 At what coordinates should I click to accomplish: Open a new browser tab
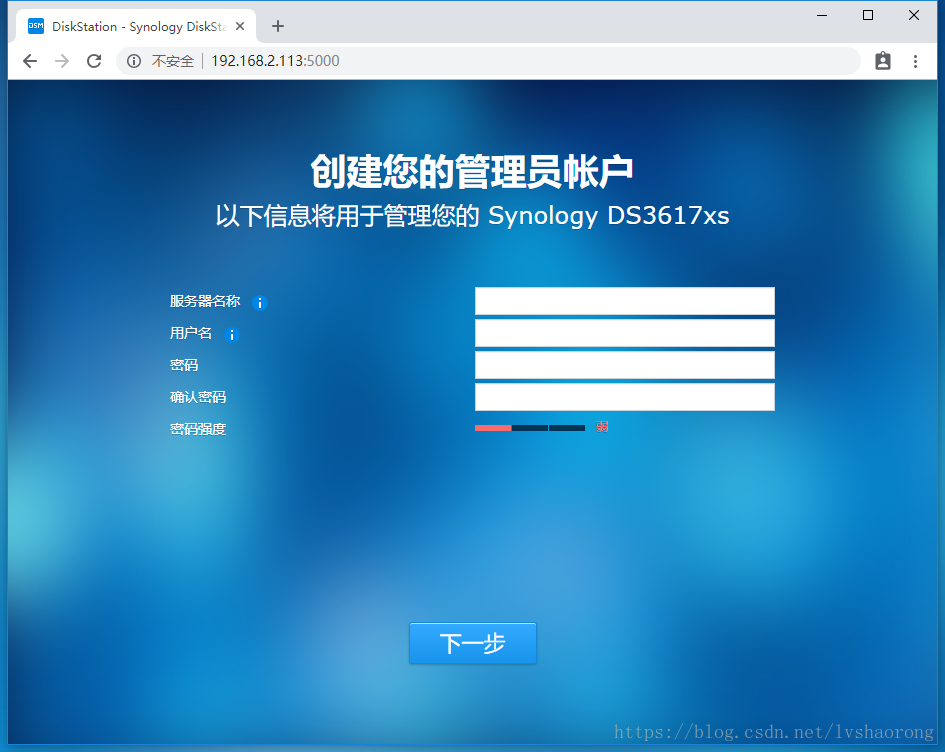coord(278,26)
